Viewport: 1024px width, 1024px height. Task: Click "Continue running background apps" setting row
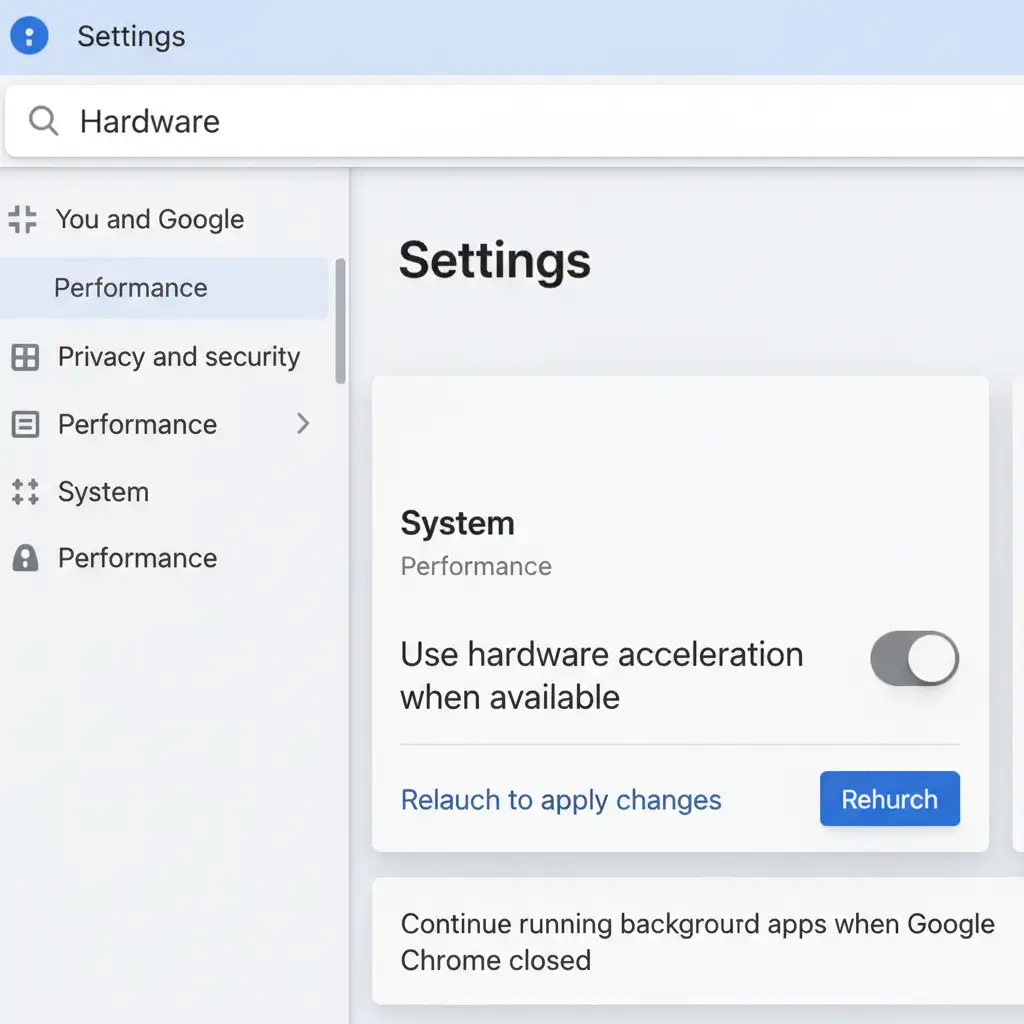[x=697, y=941]
